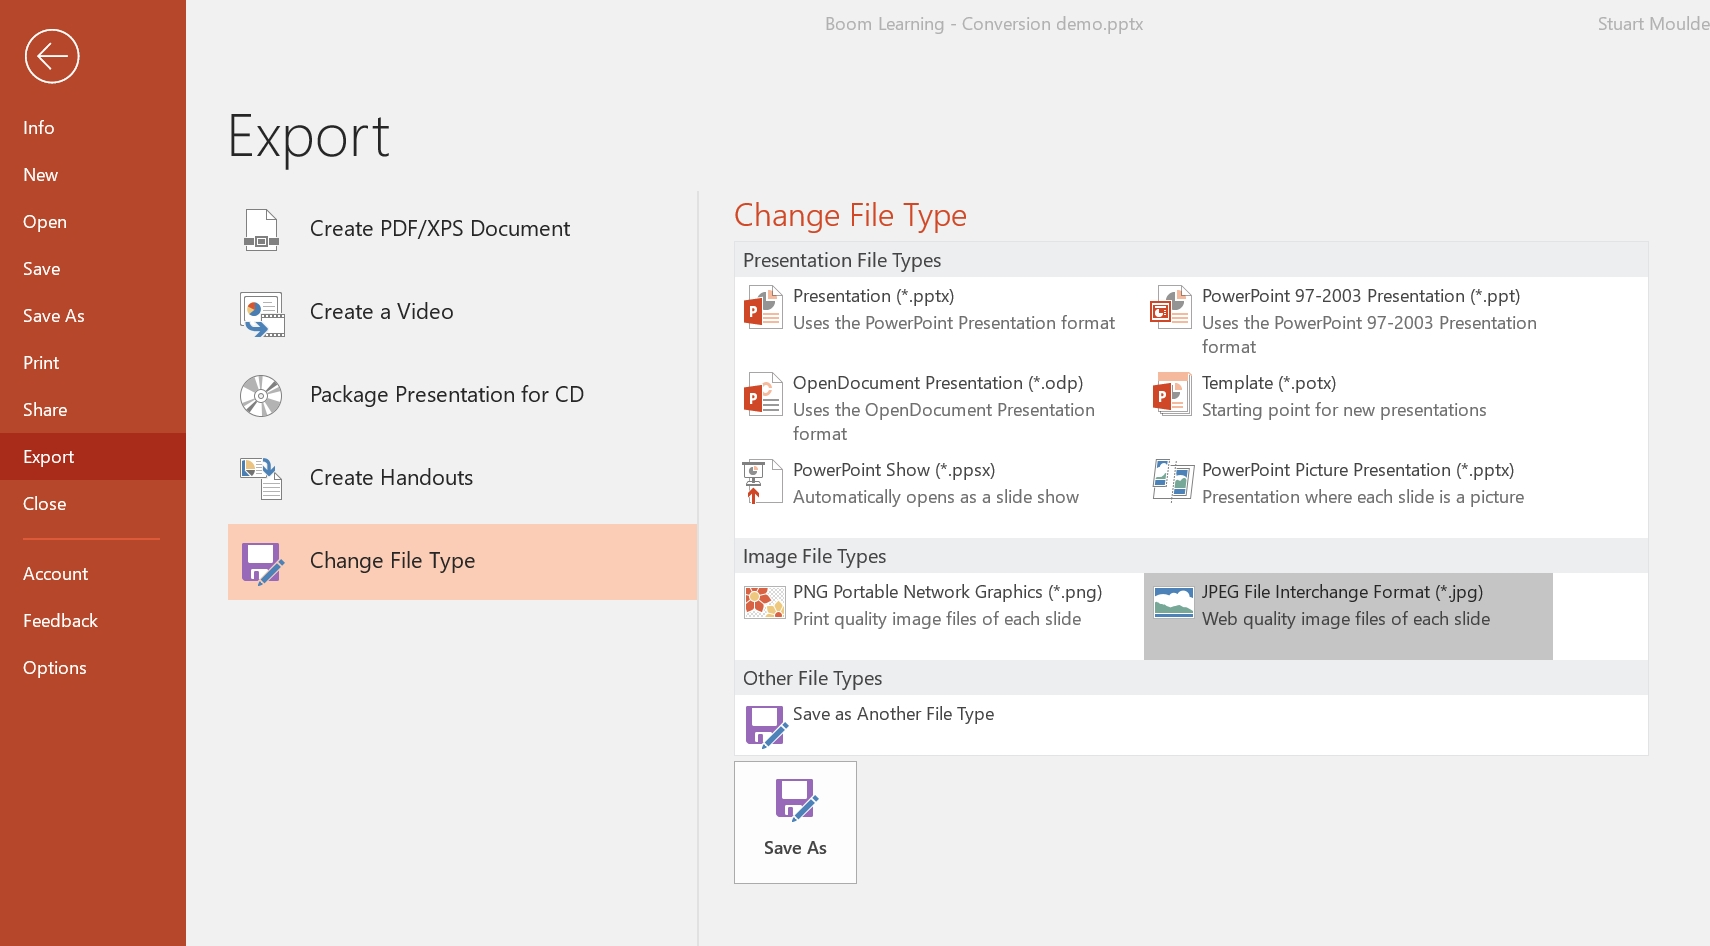The image size is (1710, 946).
Task: Click the Change File Type floppy icon
Action: 263,563
